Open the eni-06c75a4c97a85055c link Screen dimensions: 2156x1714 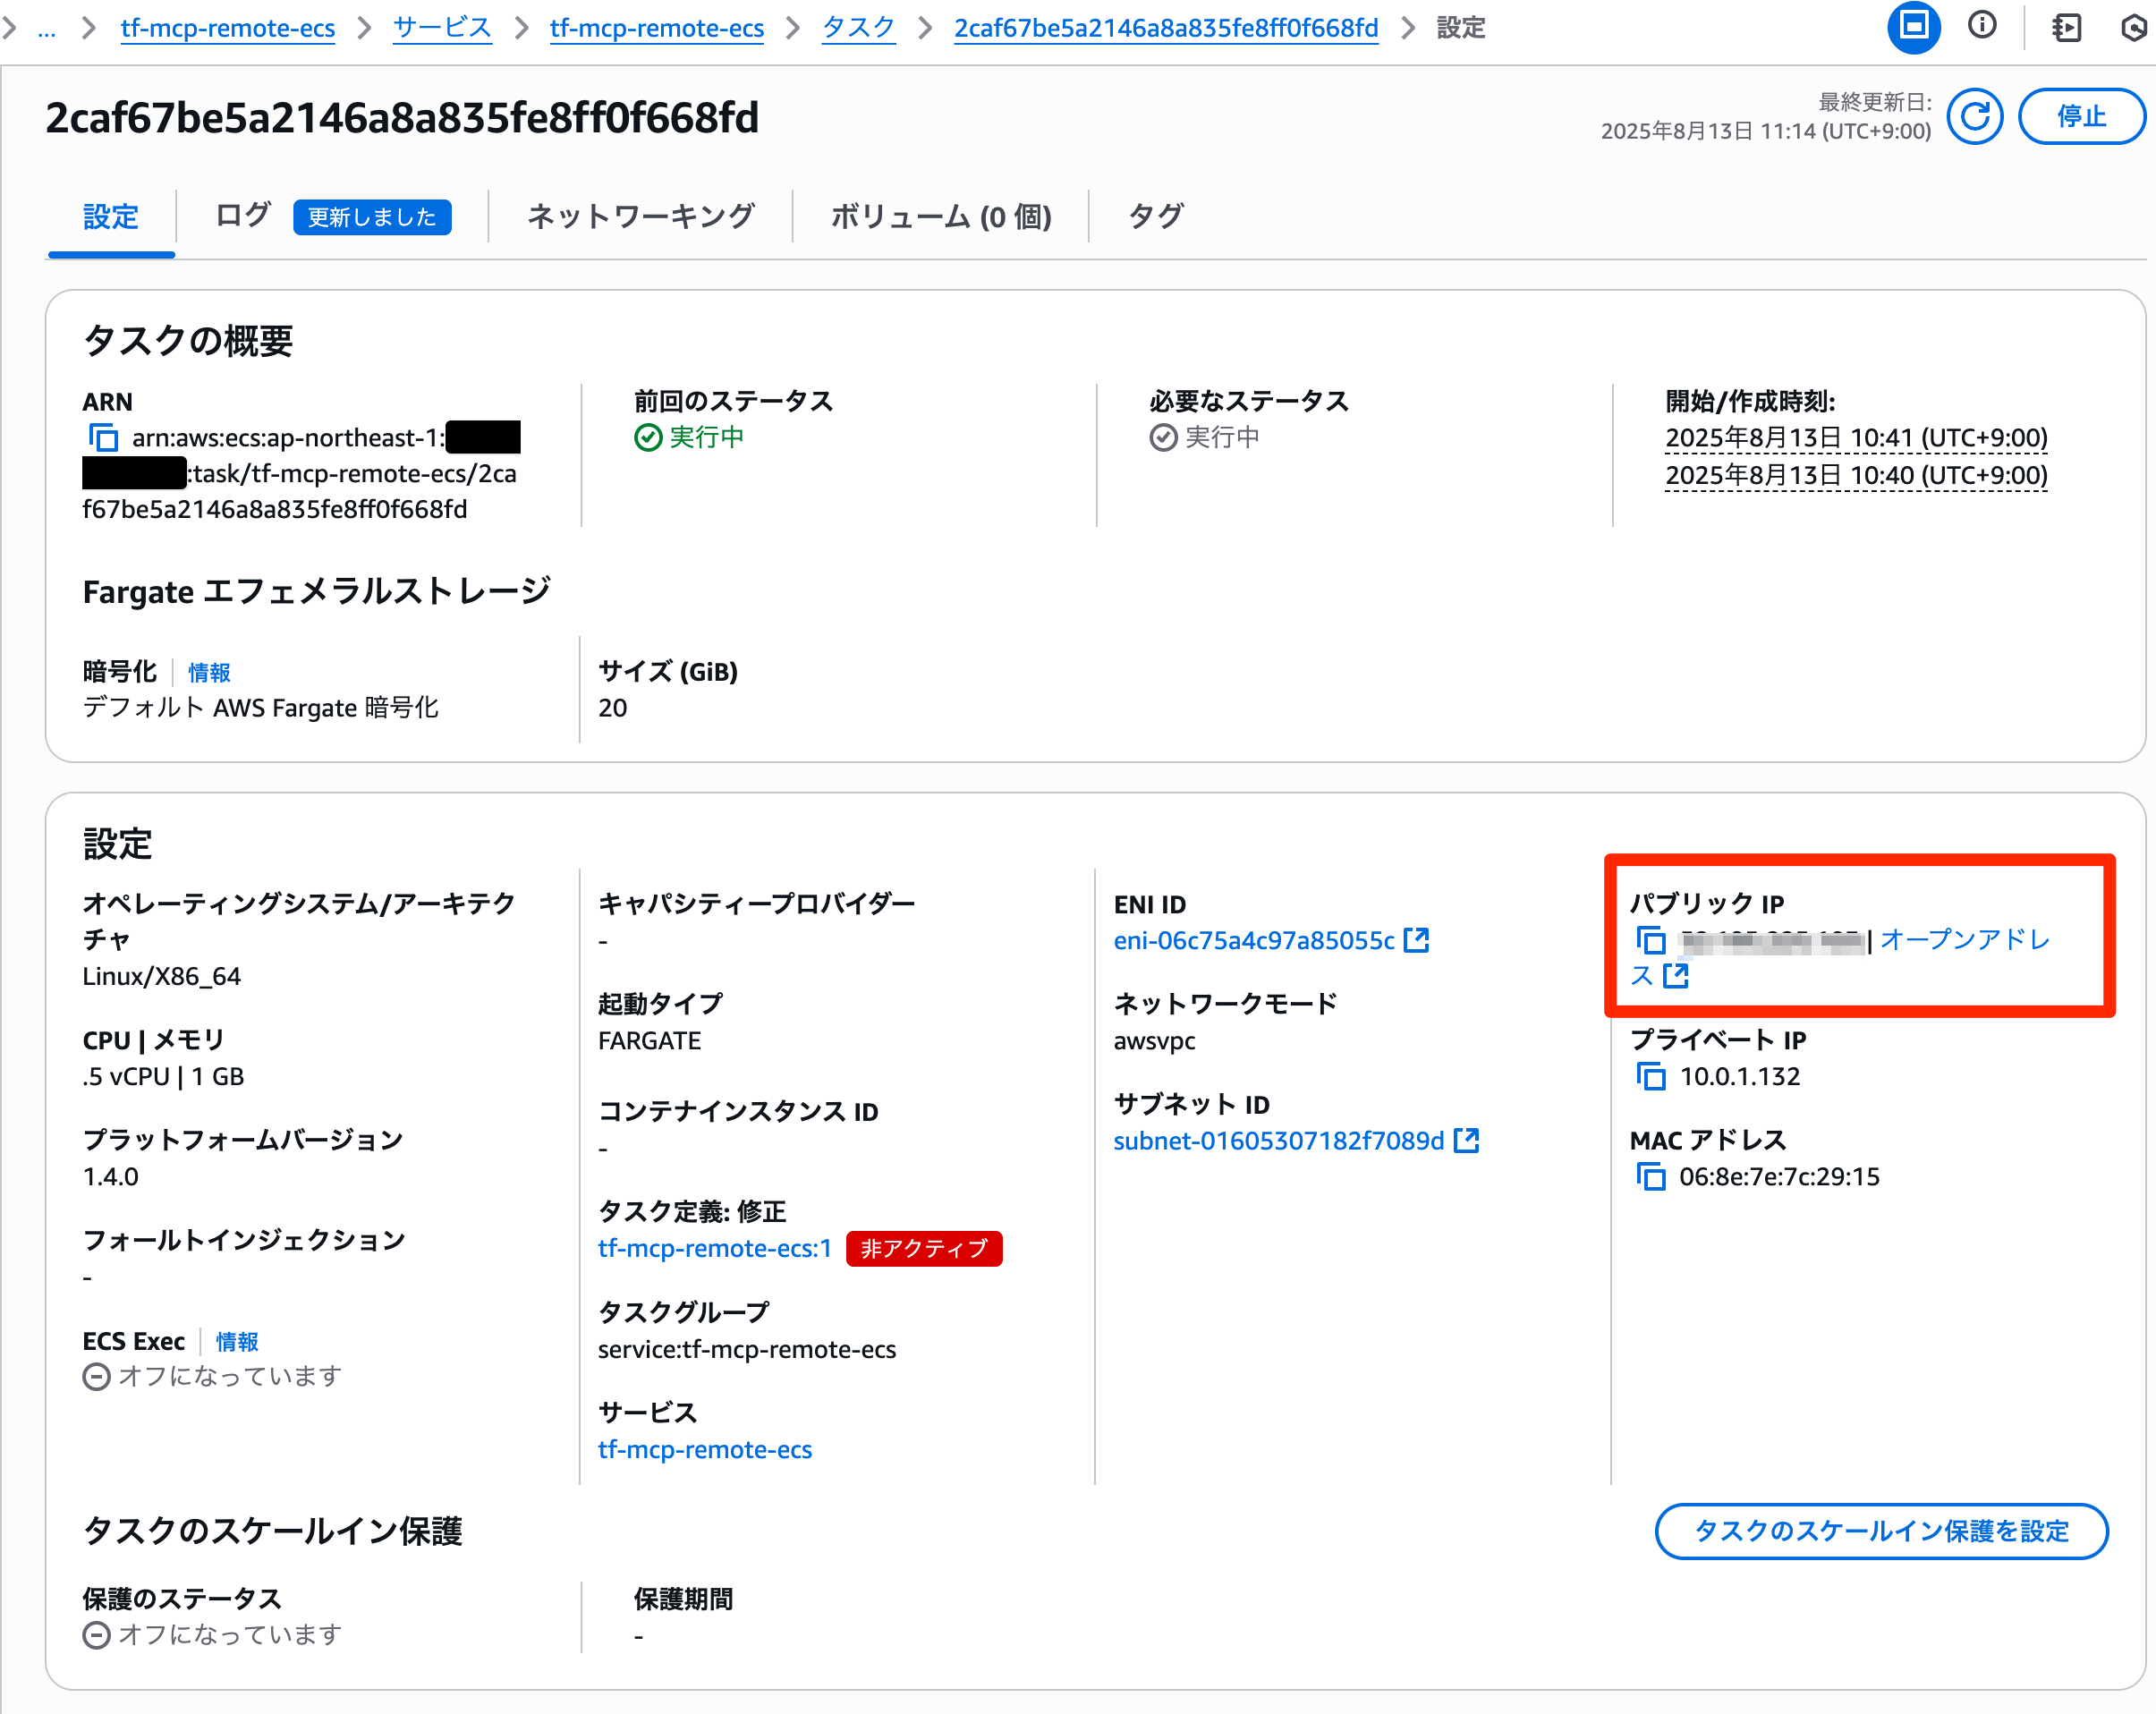pos(1254,940)
